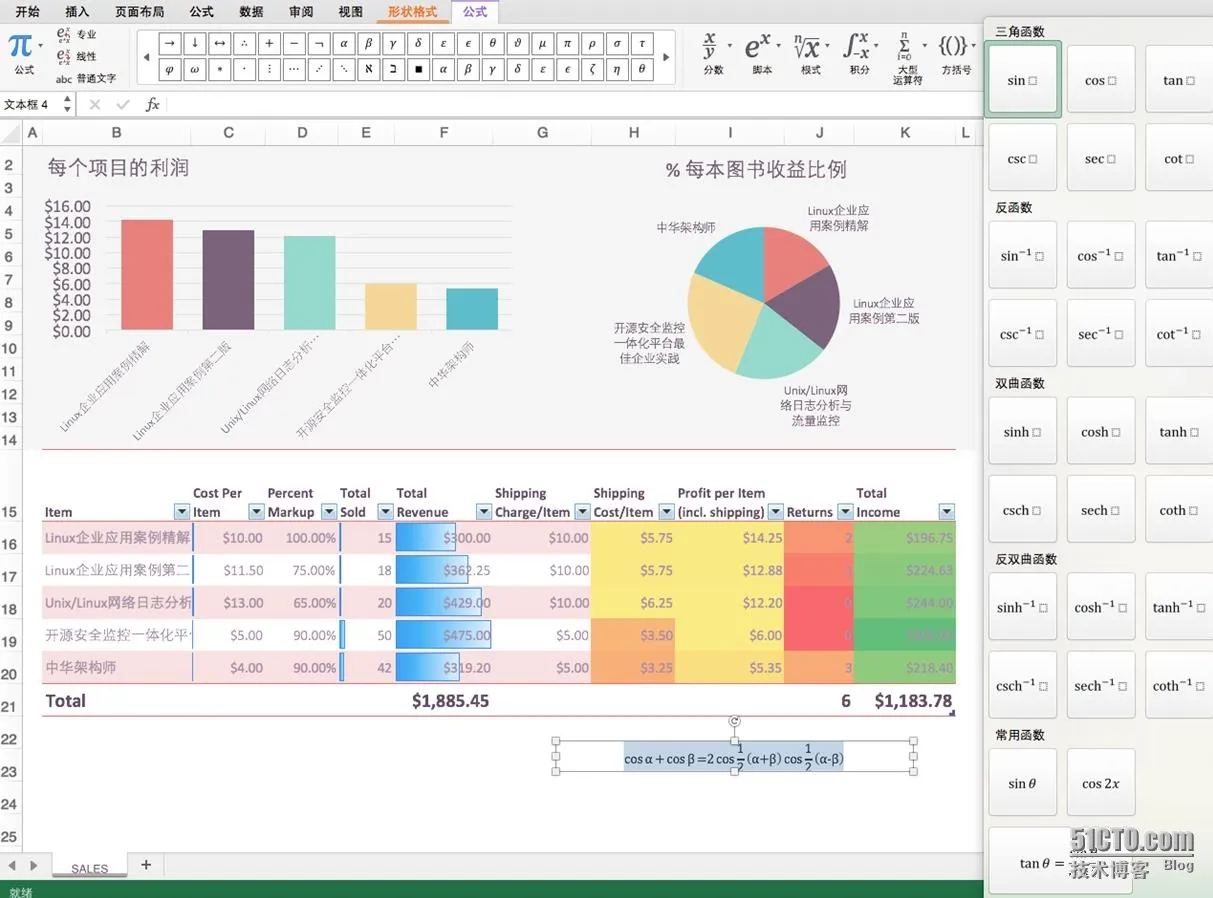The height and width of the screenshot is (898, 1213).
Task: Open the 方括号 bracket dropdown
Action: tap(957, 52)
